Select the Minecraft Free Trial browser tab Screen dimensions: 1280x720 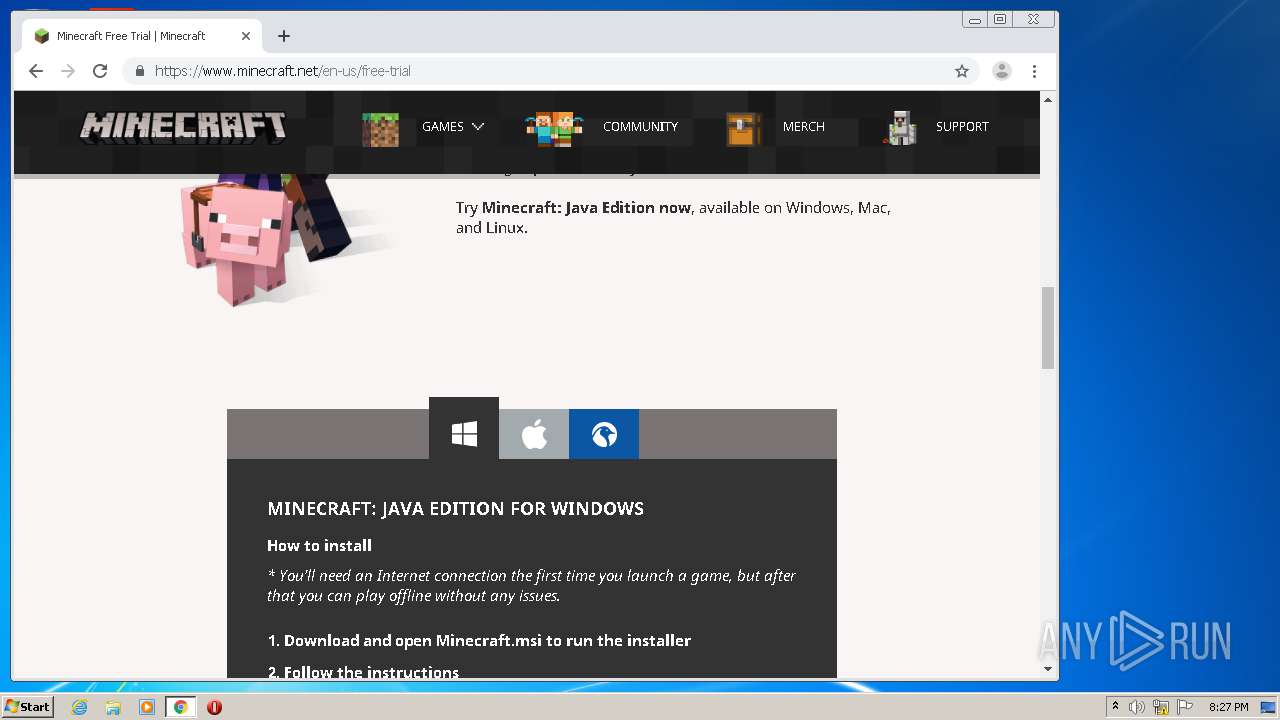[x=143, y=36]
